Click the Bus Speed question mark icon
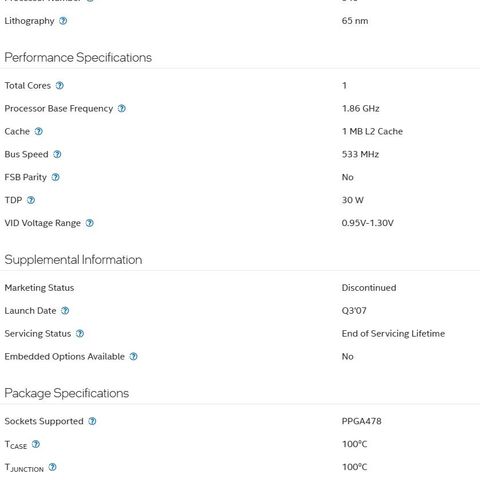Image resolution: width=480 pixels, height=480 pixels. [x=57, y=154]
